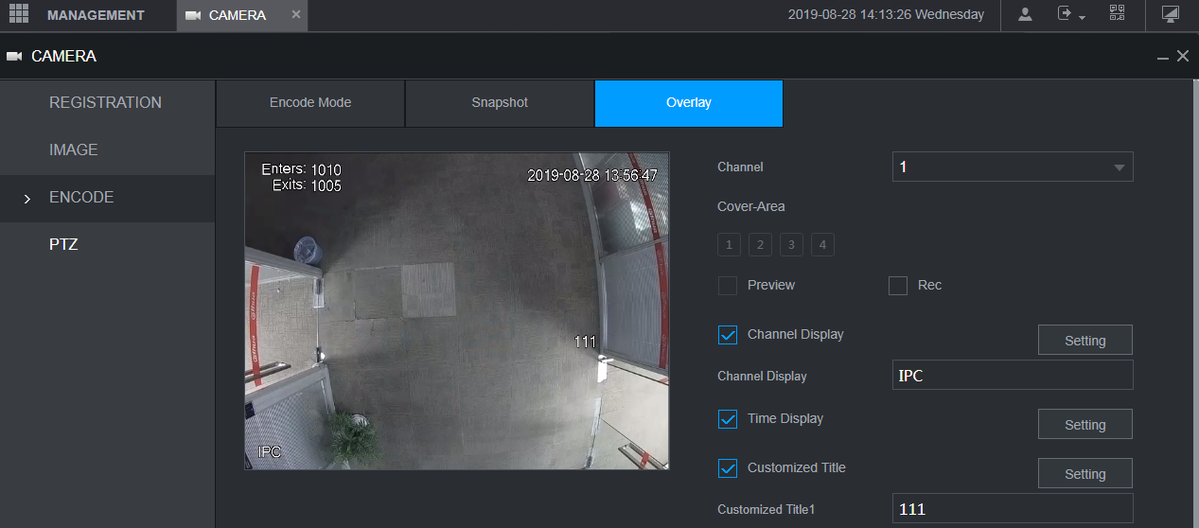Click the IPC overlay label in preview

[x=269, y=452]
